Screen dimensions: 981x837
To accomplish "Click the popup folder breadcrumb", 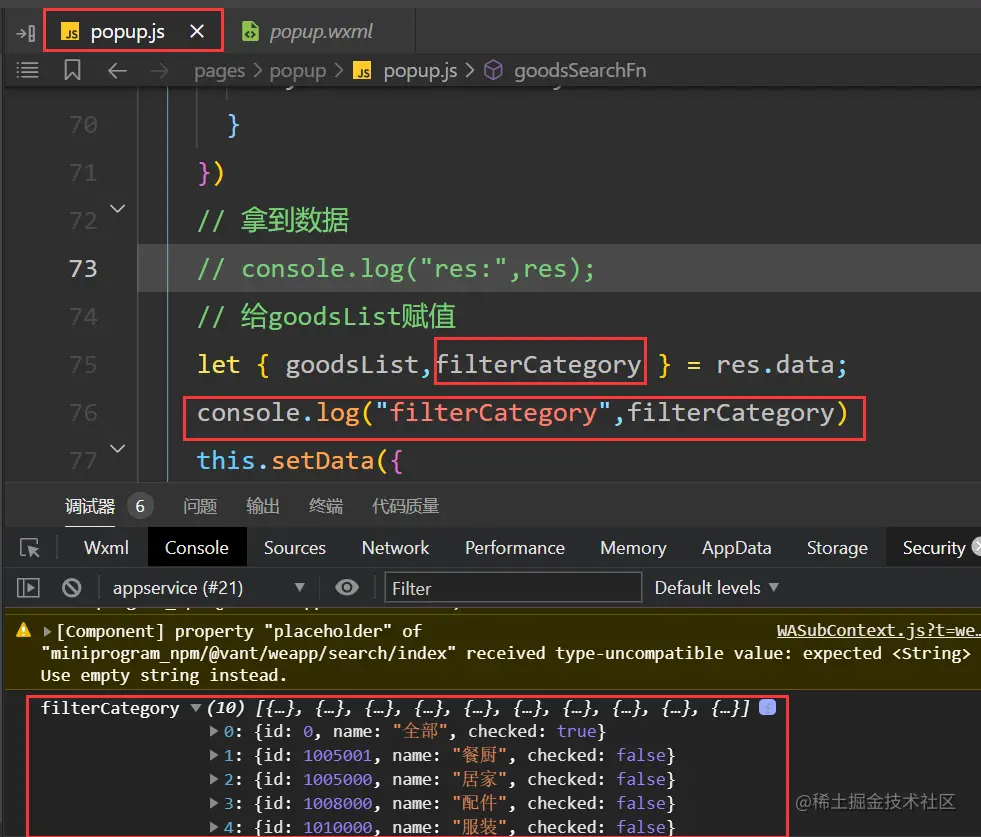I will pyautogui.click(x=298, y=71).
